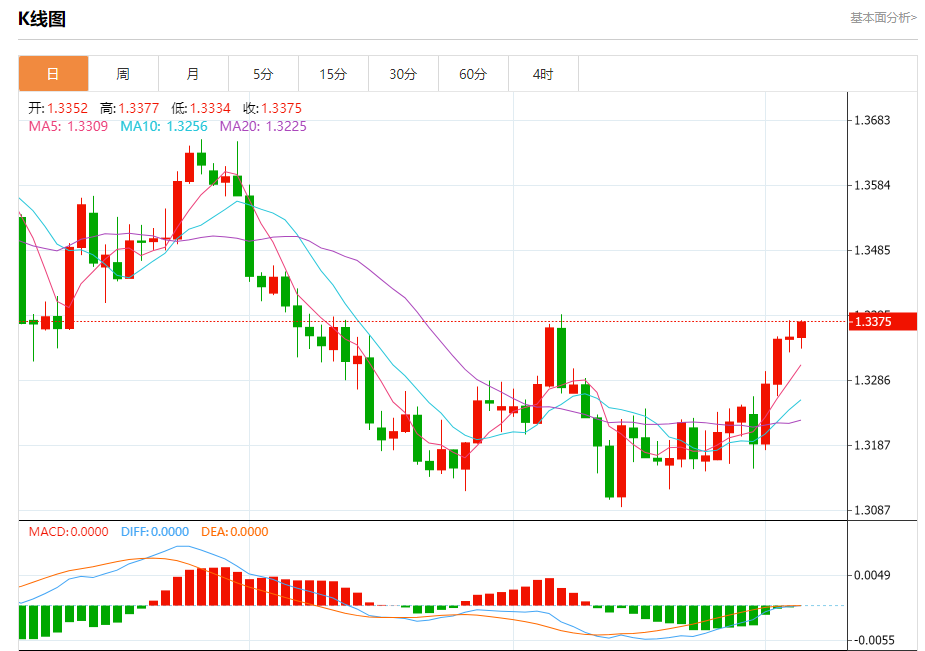
Task: Click the DIFF:0.0000 indicator label
Action: tap(155, 532)
